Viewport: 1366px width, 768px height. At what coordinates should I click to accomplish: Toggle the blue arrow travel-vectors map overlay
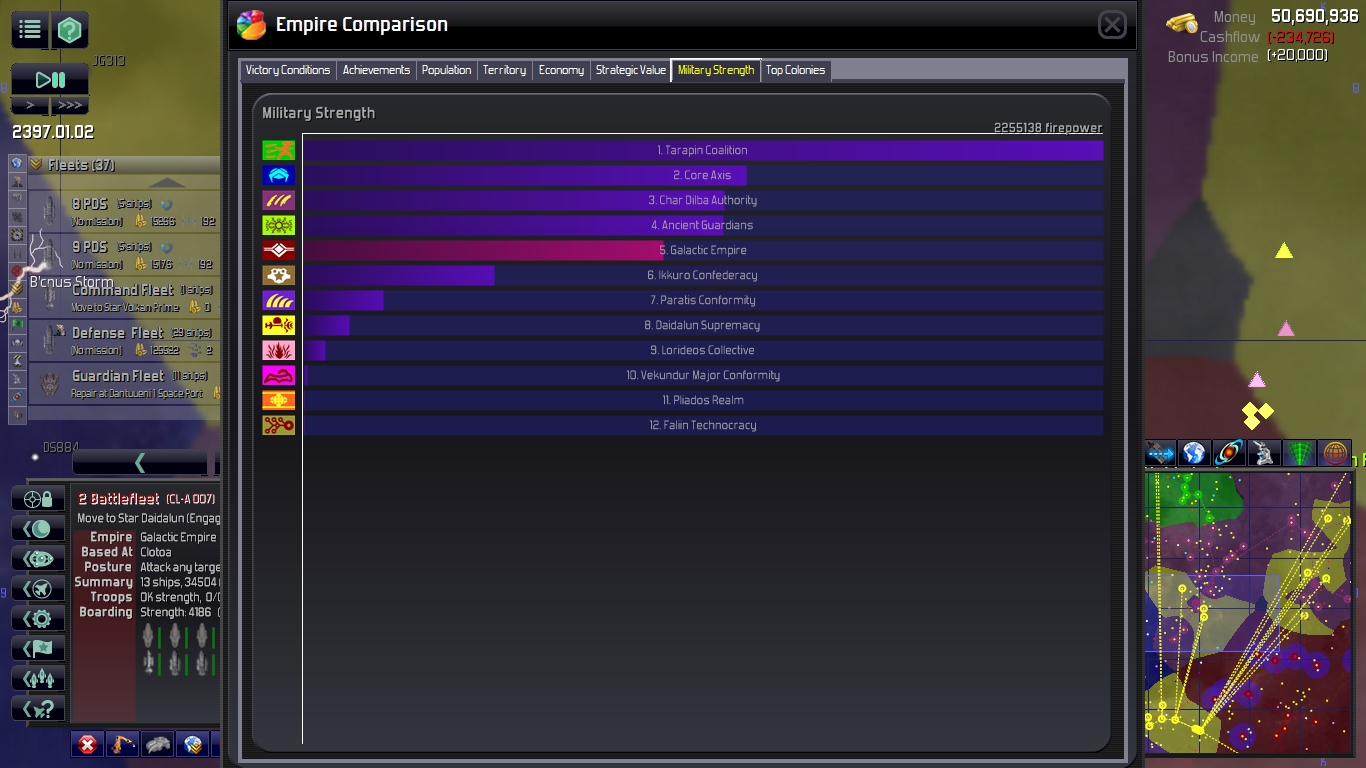1160,453
